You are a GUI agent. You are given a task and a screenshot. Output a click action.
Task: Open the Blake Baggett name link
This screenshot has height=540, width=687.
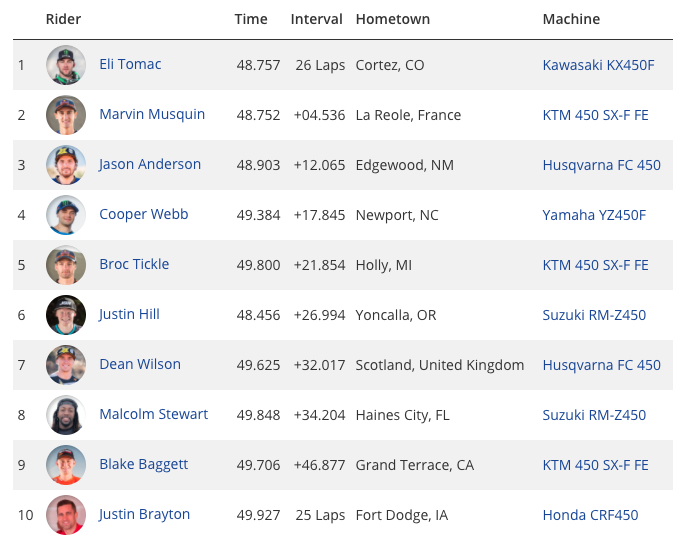coord(144,464)
